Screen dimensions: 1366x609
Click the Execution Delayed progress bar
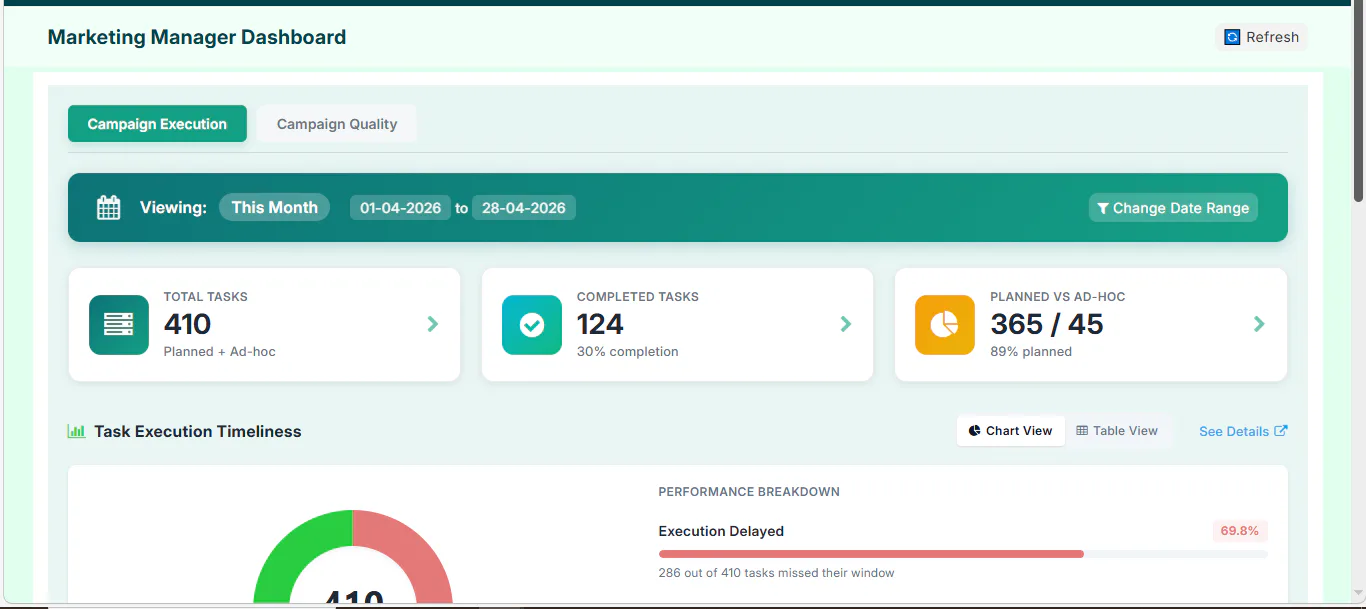tap(963, 554)
